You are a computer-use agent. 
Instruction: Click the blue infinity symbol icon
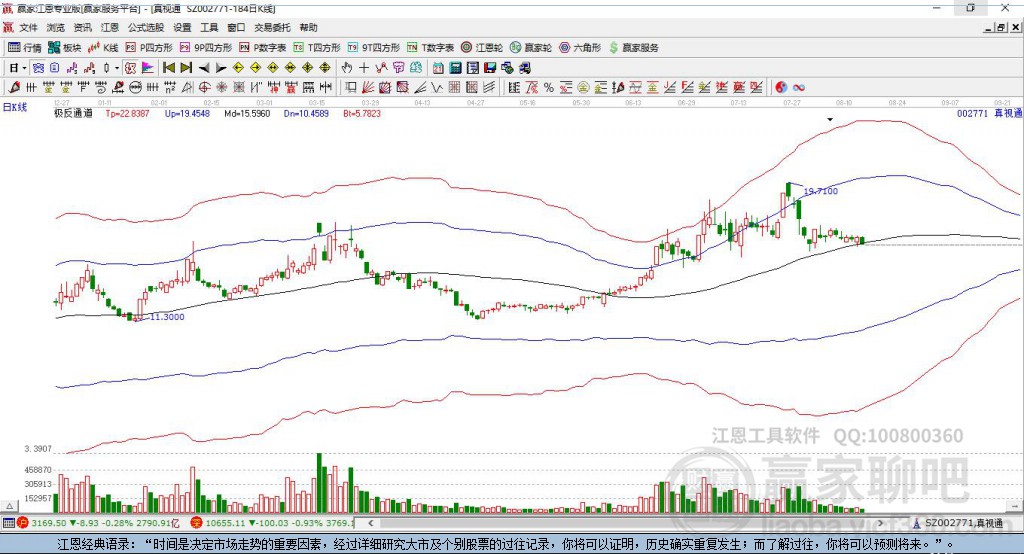[x=799, y=88]
